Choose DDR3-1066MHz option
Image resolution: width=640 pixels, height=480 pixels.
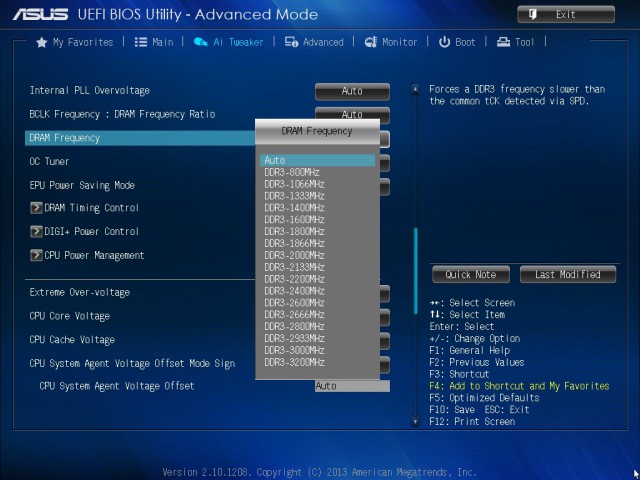[x=294, y=184]
